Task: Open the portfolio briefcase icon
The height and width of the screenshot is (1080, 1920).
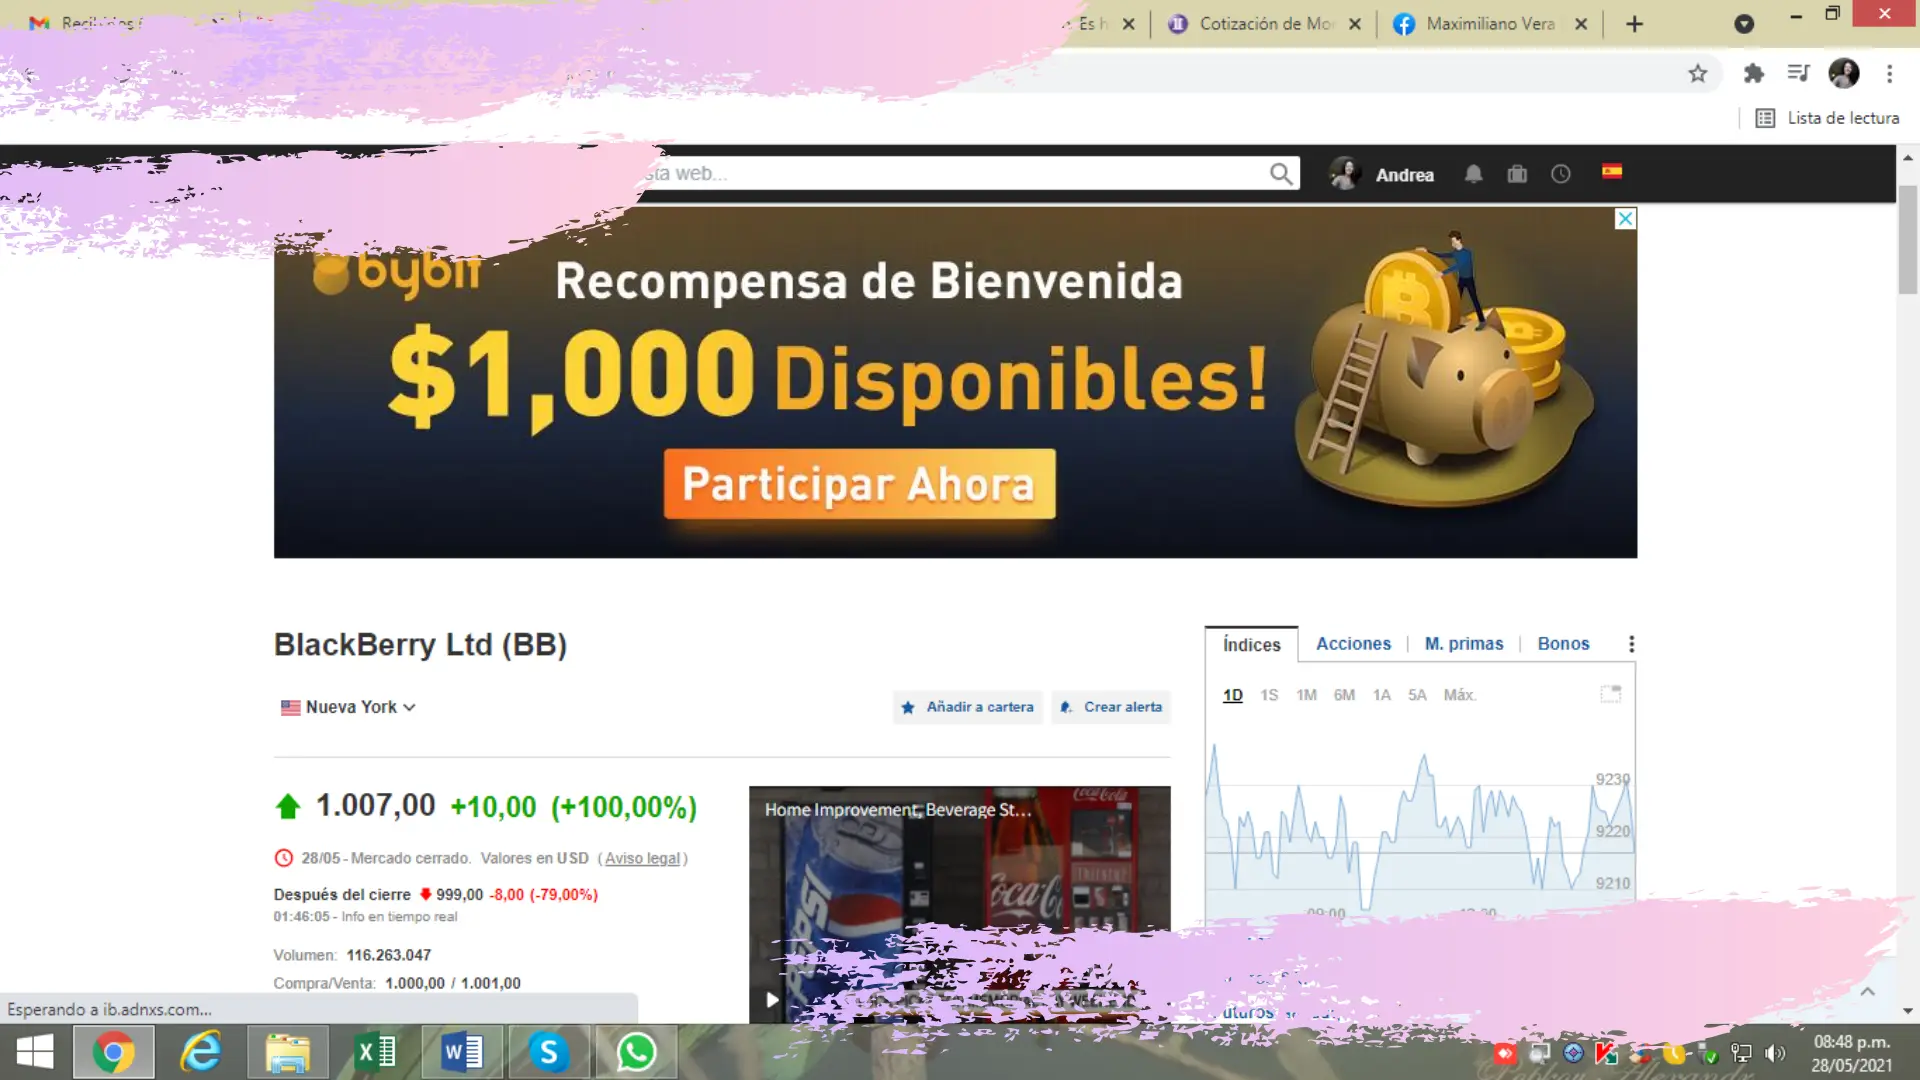Action: pyautogui.click(x=1517, y=174)
